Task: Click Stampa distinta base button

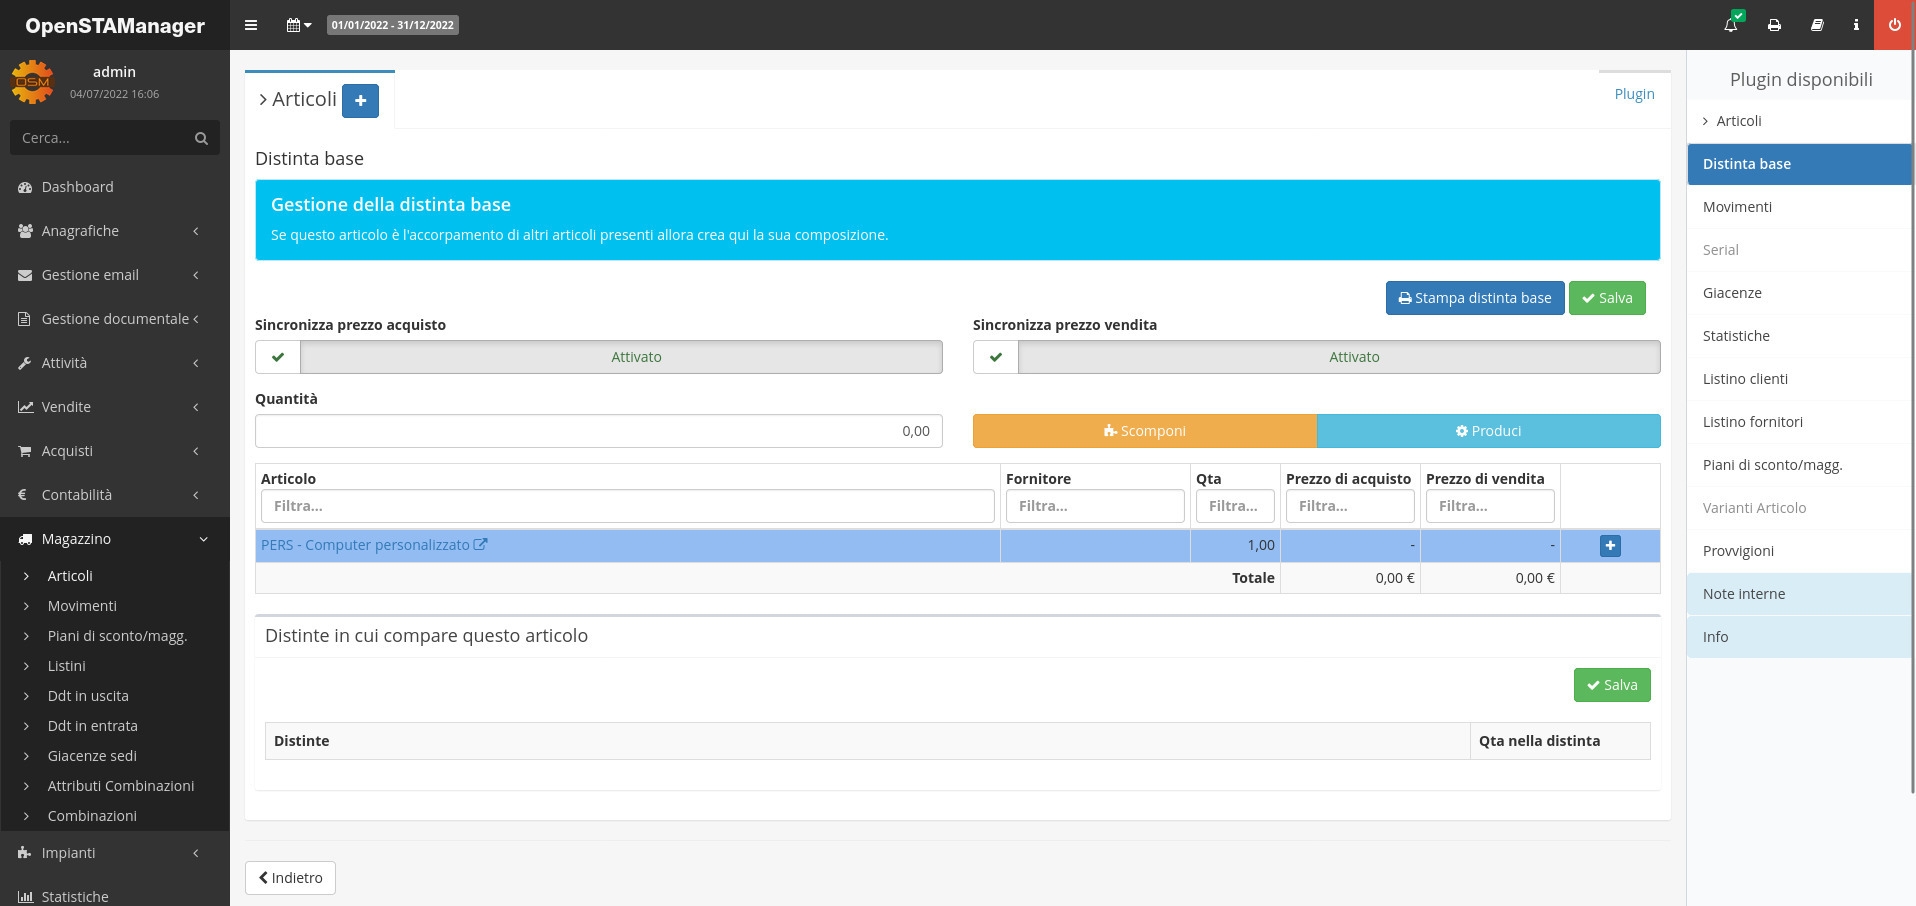Action: [x=1474, y=298]
